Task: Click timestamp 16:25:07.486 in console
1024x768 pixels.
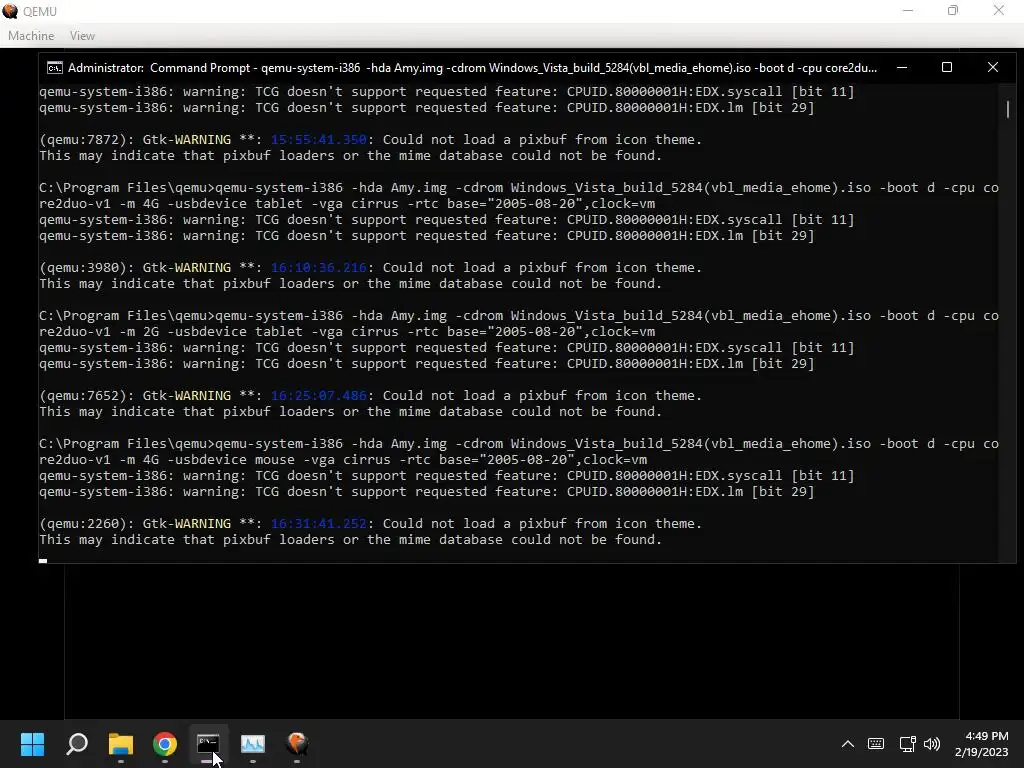Action: click(319, 396)
